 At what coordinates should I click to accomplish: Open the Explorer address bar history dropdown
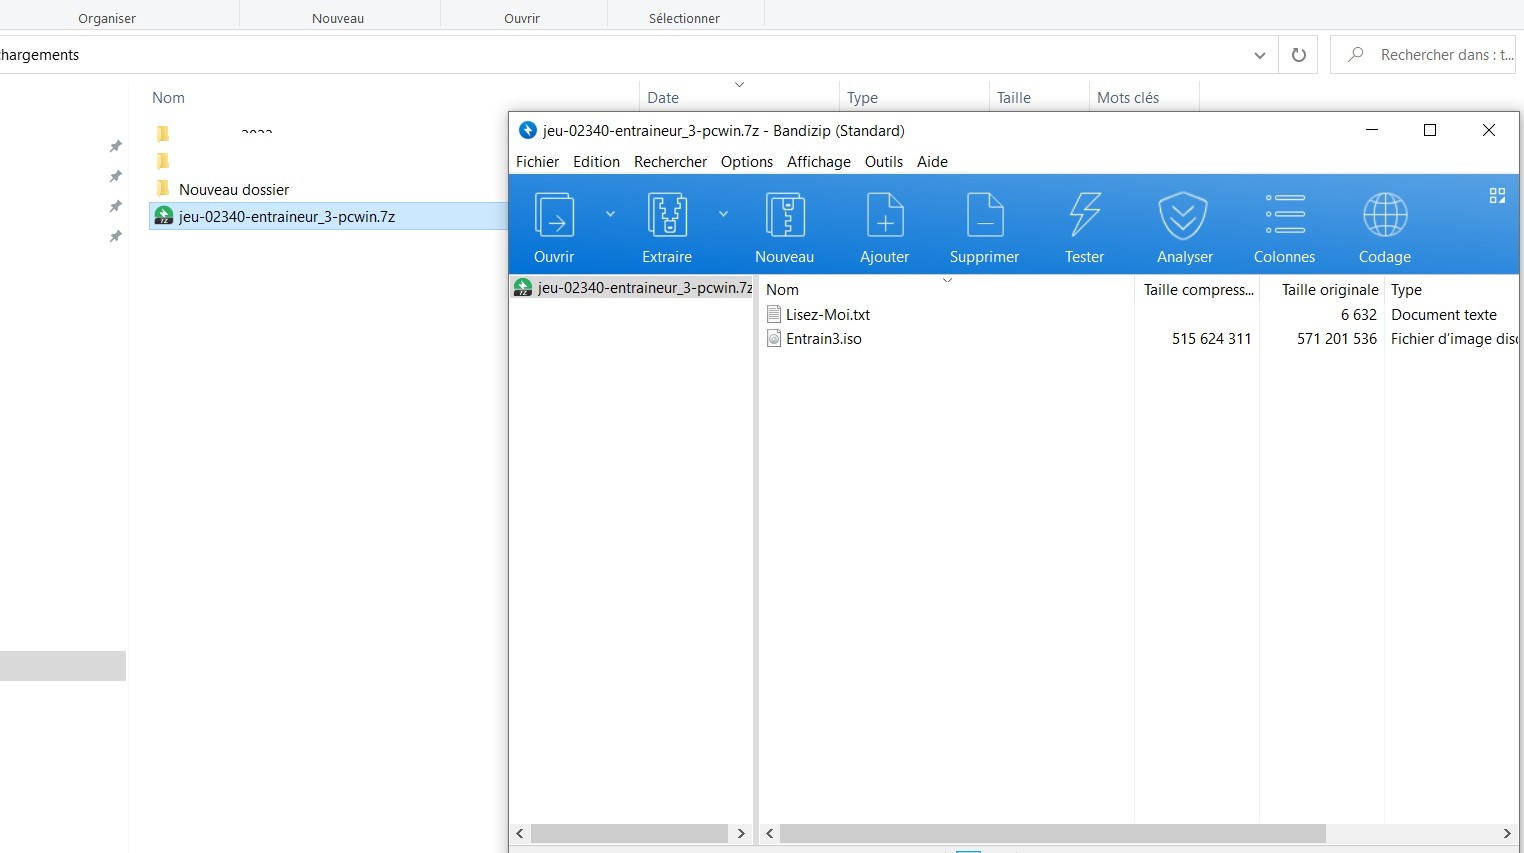coord(1260,55)
